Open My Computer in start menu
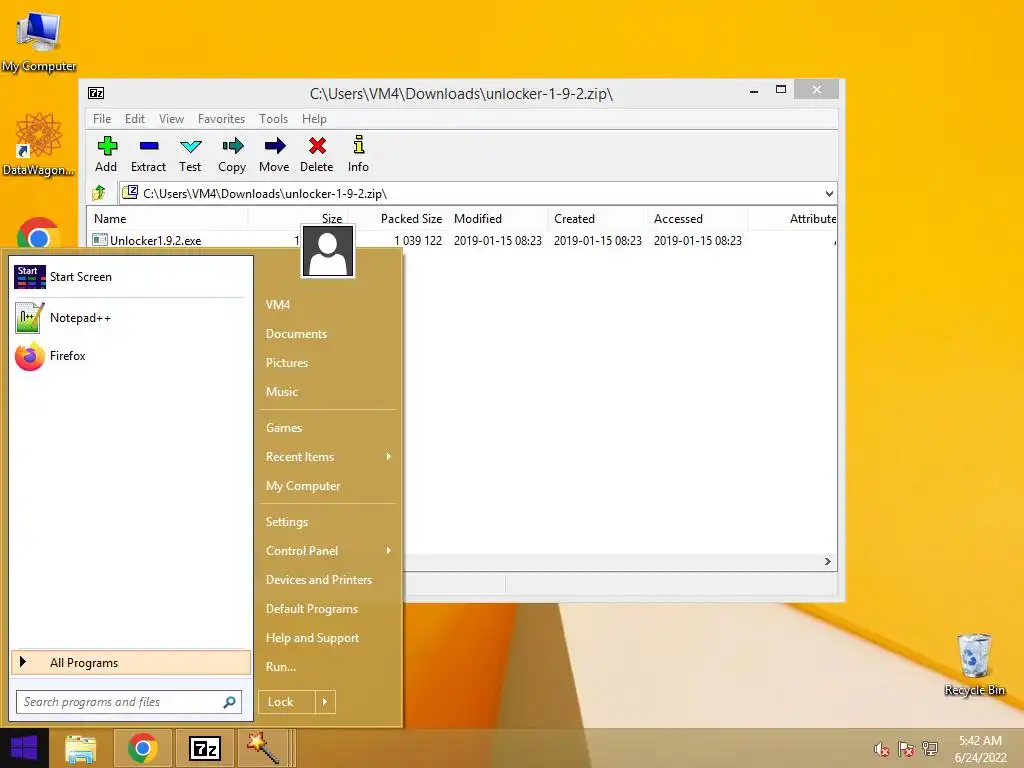This screenshot has width=1024, height=768. point(303,486)
